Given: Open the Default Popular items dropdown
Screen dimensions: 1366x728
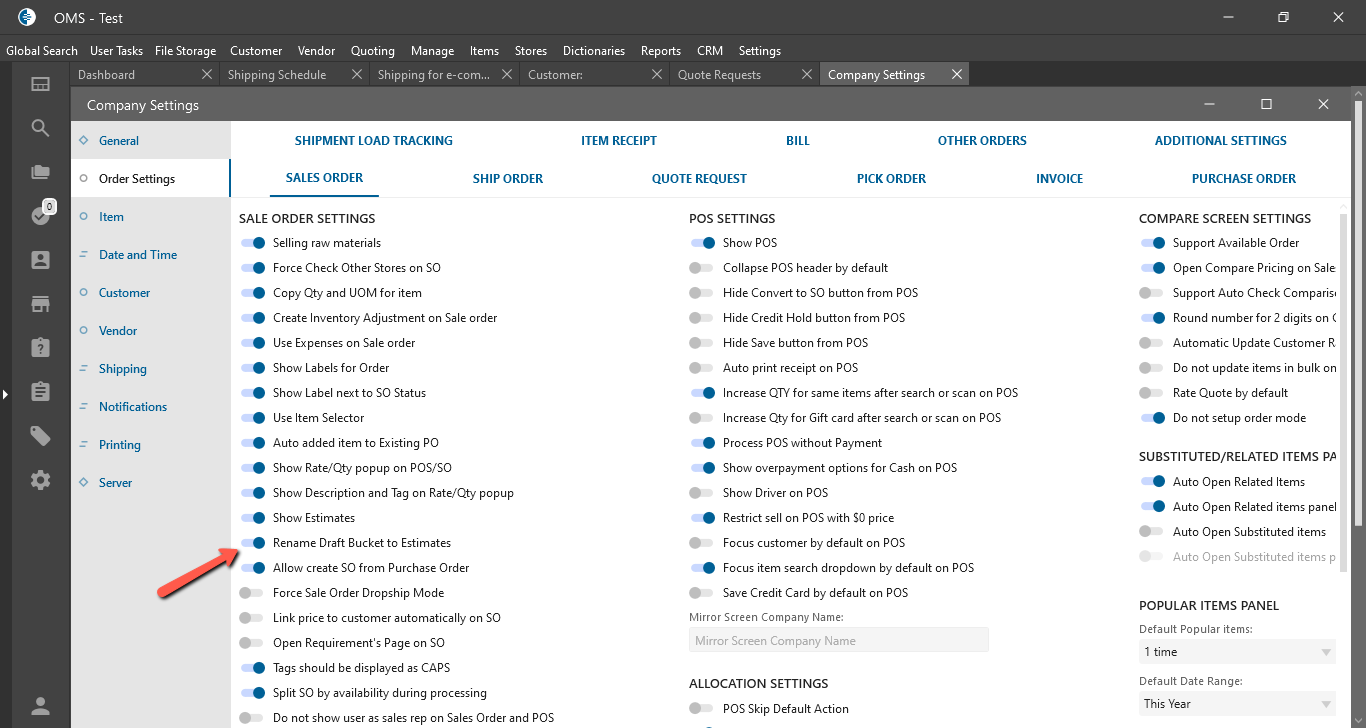Looking at the screenshot, I should (x=1236, y=652).
